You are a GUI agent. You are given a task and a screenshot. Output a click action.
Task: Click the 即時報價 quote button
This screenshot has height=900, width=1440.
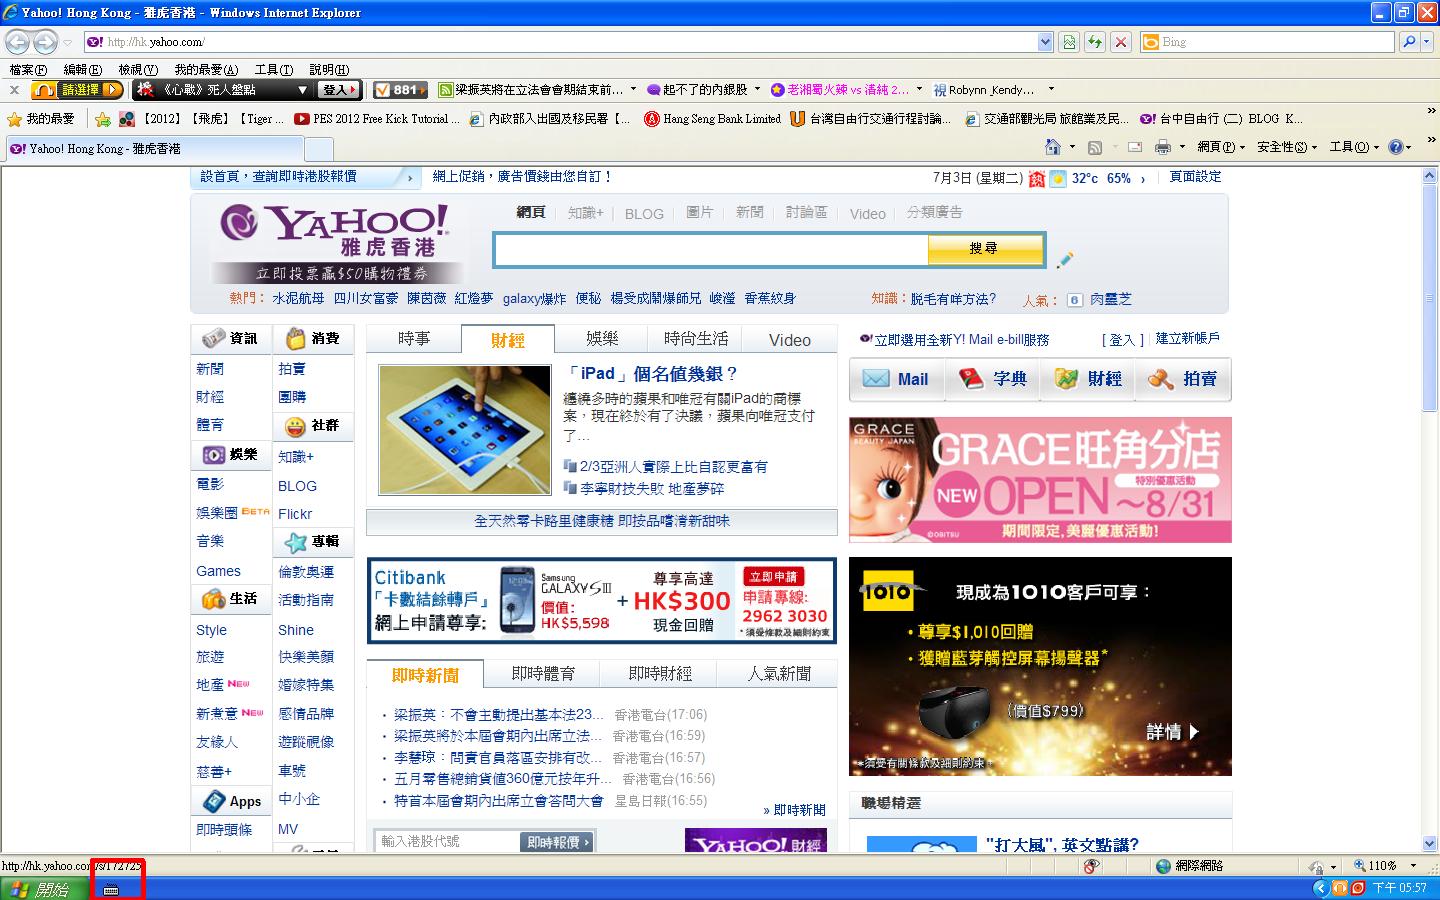558,843
